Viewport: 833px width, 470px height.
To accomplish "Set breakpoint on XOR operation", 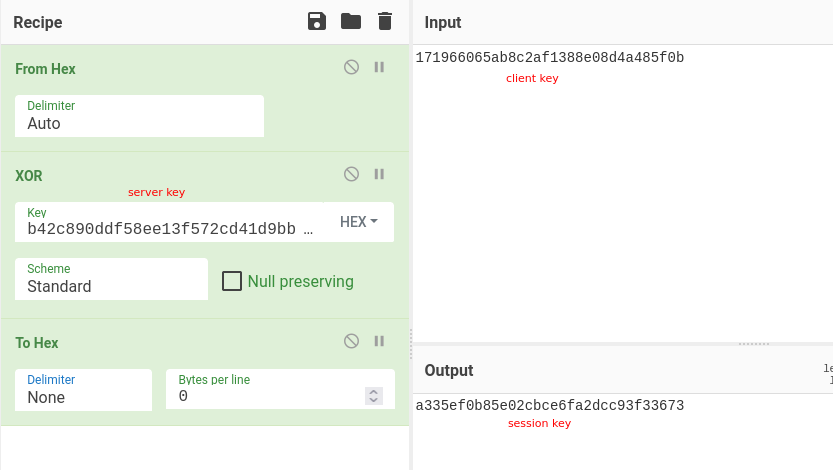I will 380,174.
